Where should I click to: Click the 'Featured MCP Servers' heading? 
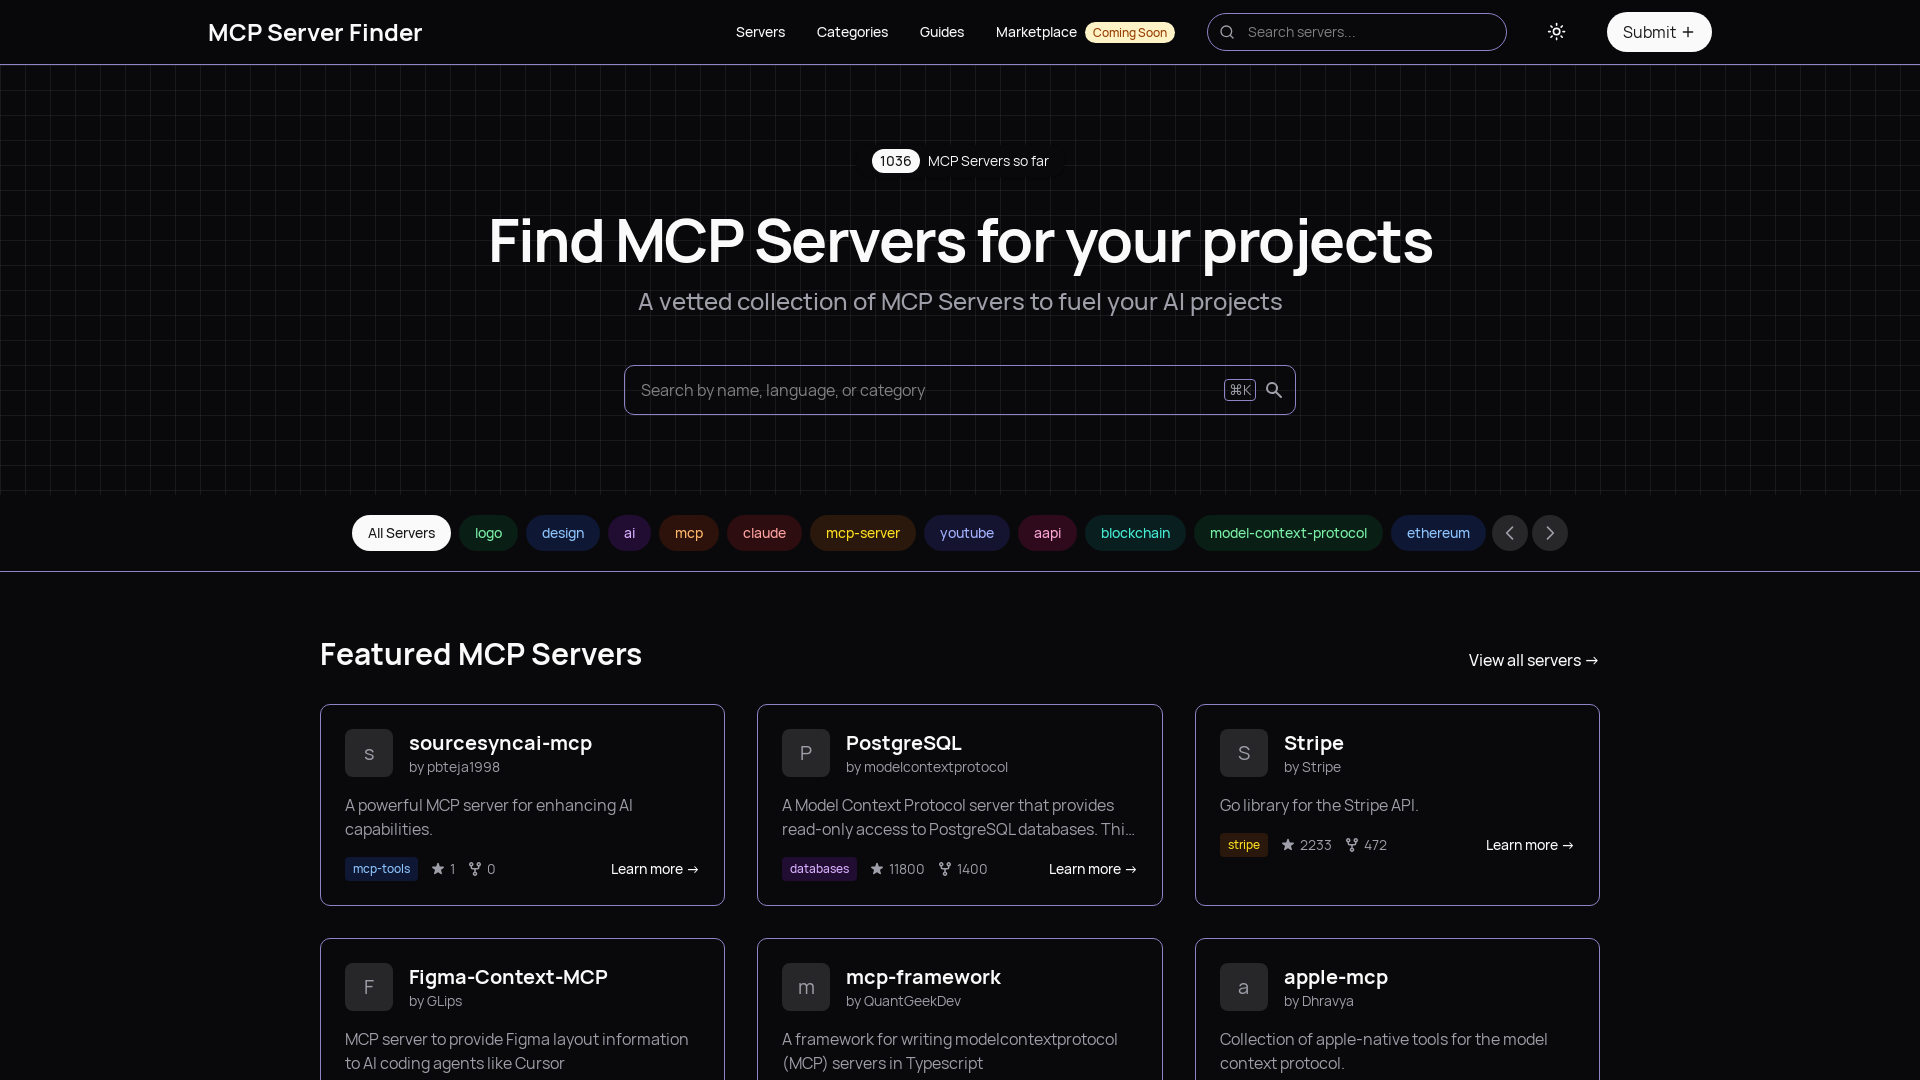(x=481, y=654)
